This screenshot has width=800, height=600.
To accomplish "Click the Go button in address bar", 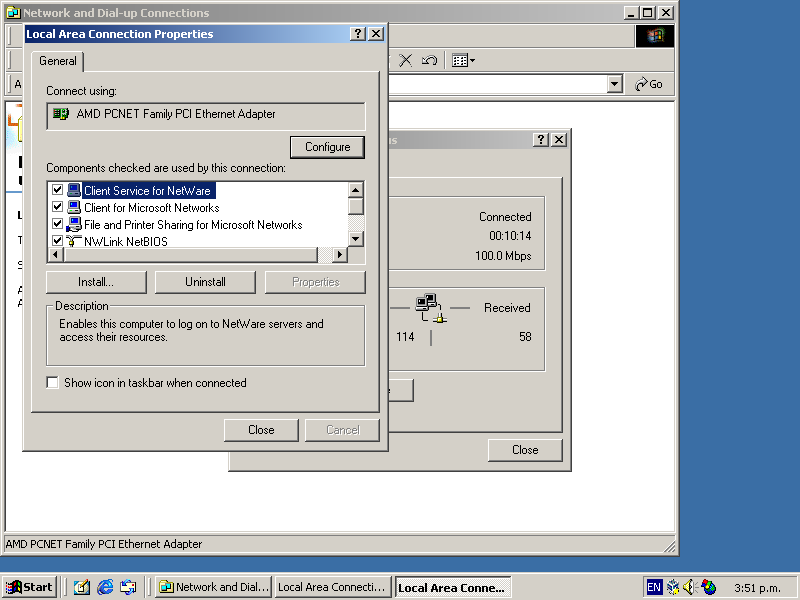I will coord(648,84).
